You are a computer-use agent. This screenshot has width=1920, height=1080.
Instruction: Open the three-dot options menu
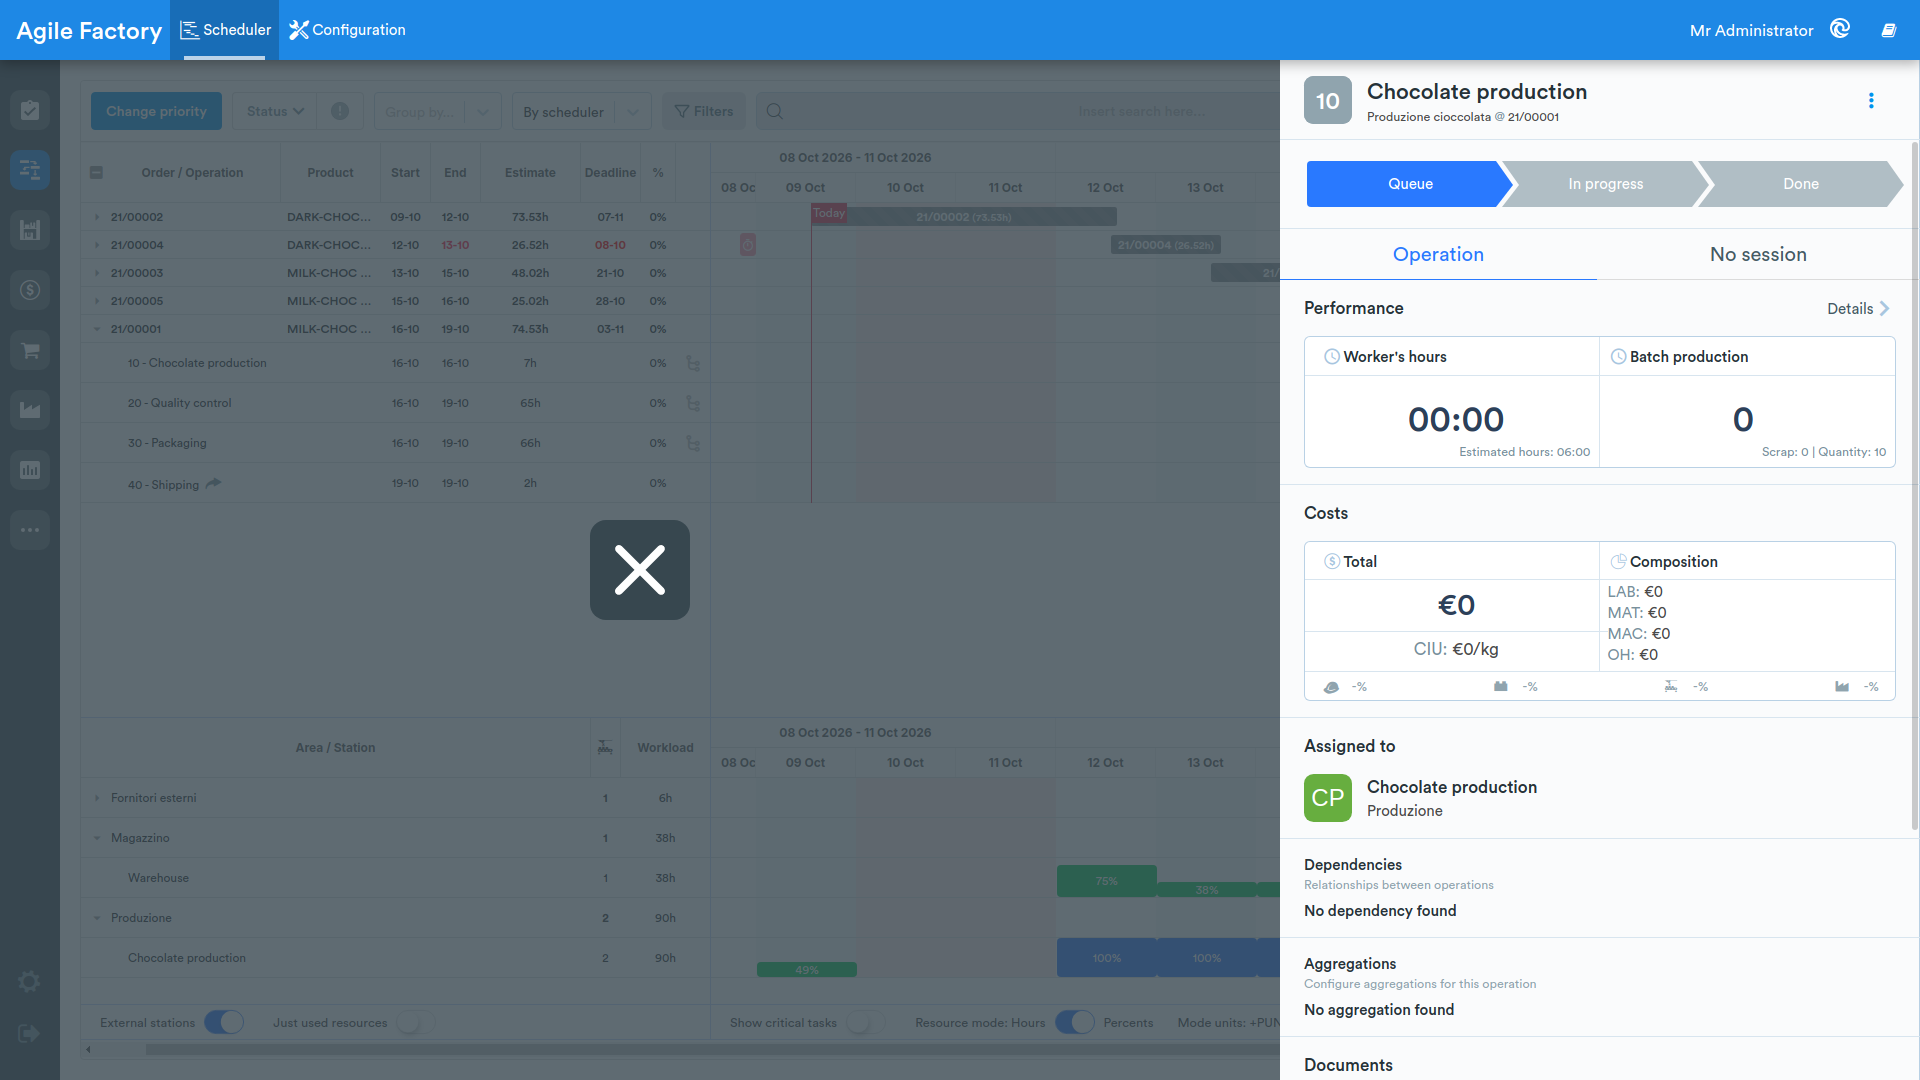tap(1871, 101)
